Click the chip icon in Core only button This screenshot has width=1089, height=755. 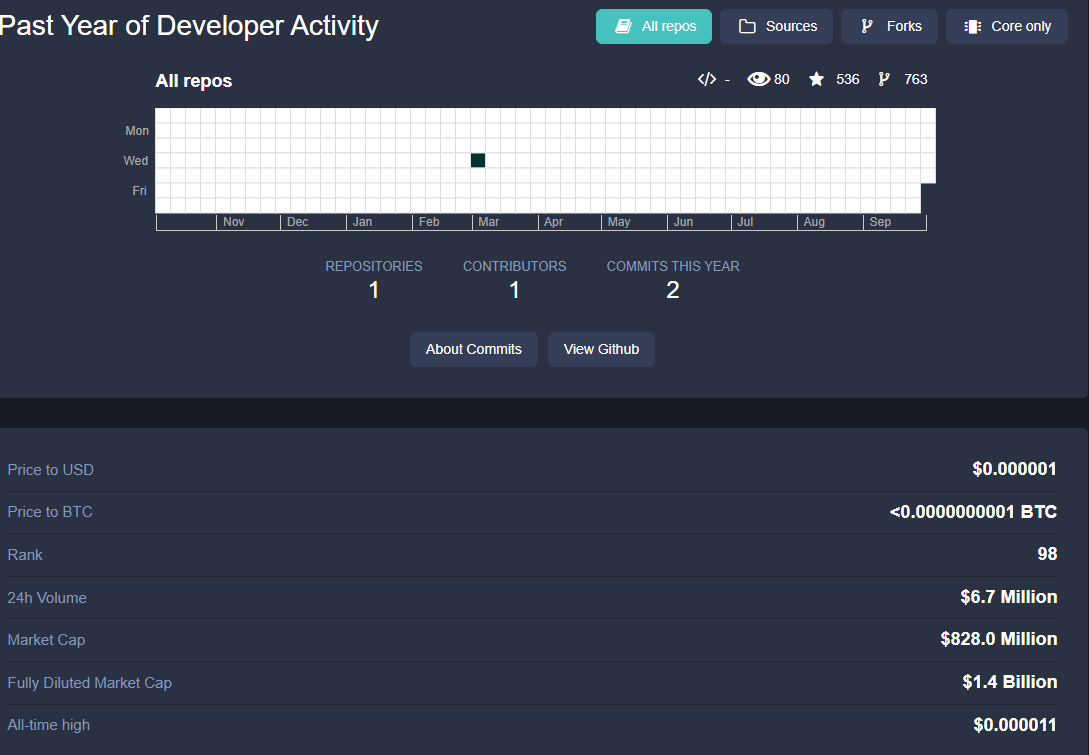coord(972,26)
